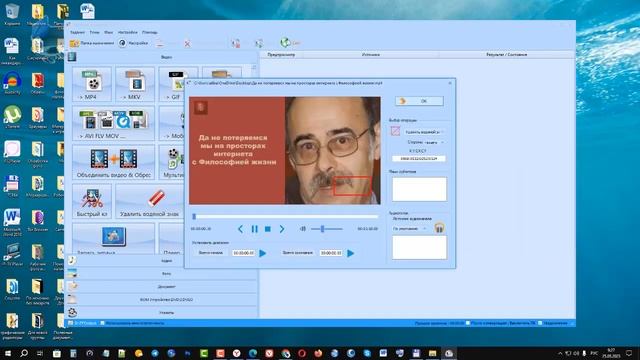Click the audio stream list box
Viewport: 640px width, 360px height.
click(419, 247)
